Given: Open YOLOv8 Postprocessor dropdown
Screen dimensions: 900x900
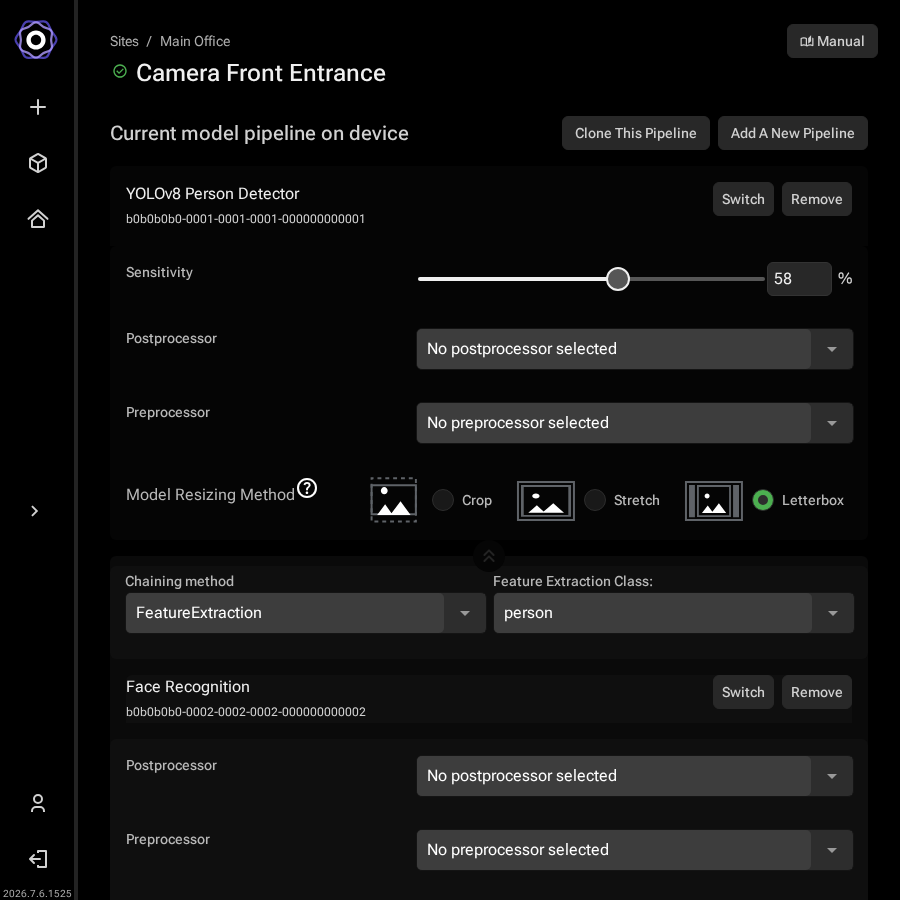Looking at the screenshot, I should [635, 349].
